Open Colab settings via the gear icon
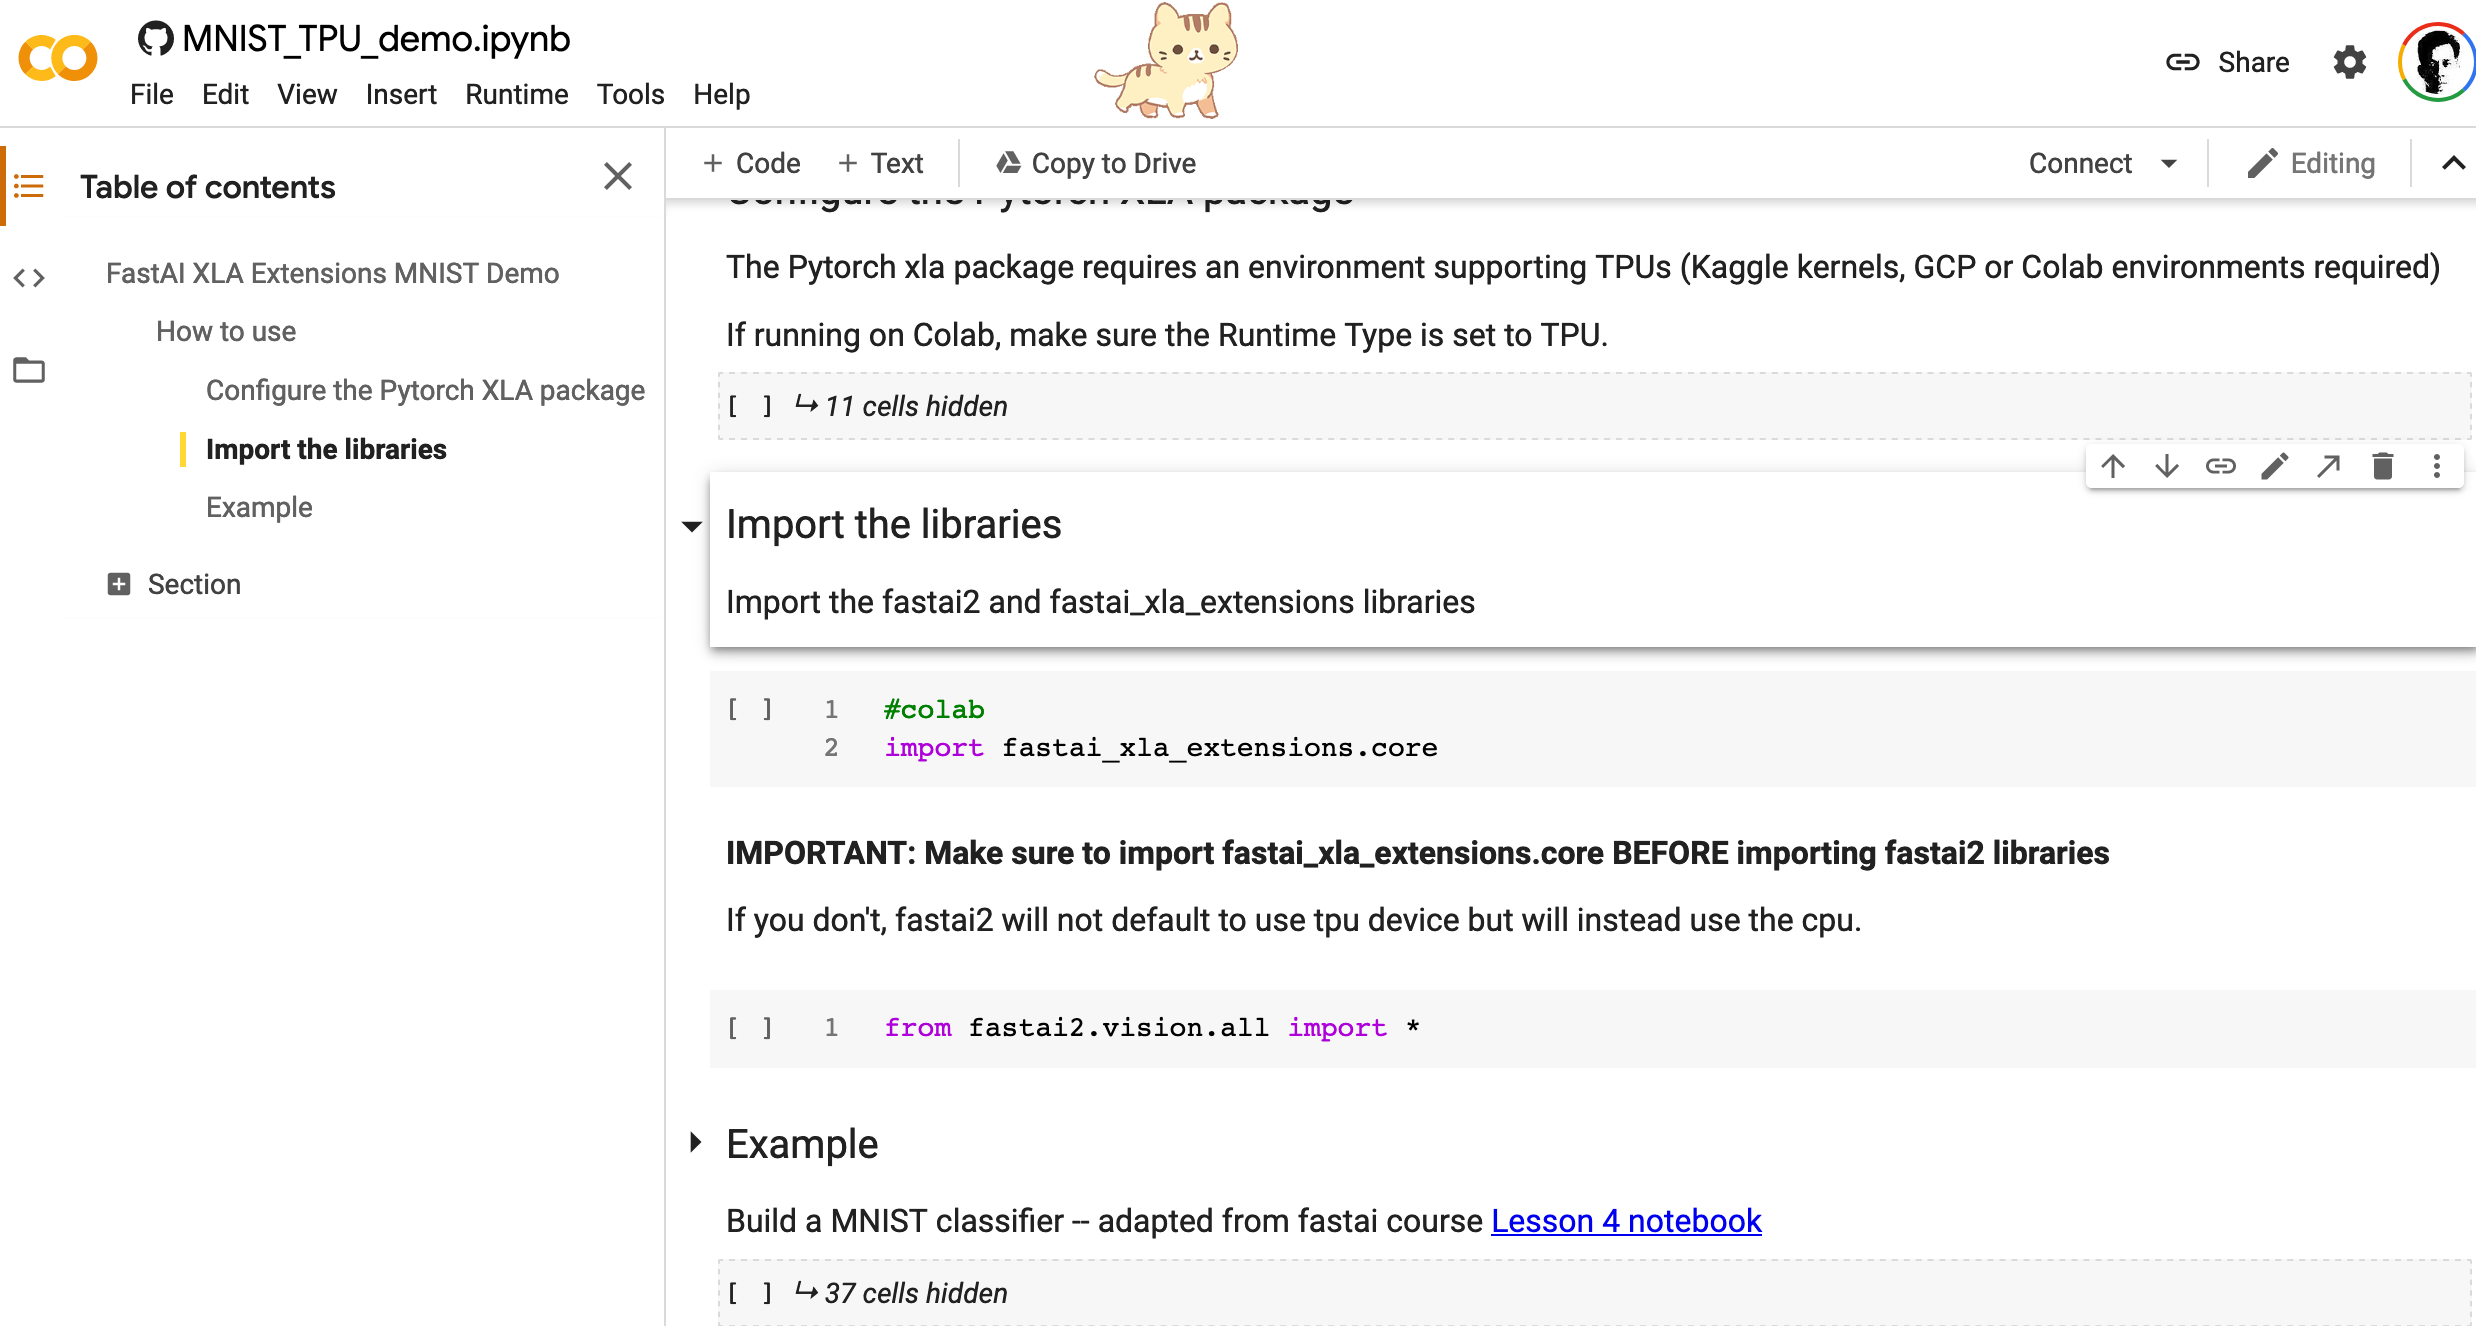2476x1326 pixels. point(2349,62)
